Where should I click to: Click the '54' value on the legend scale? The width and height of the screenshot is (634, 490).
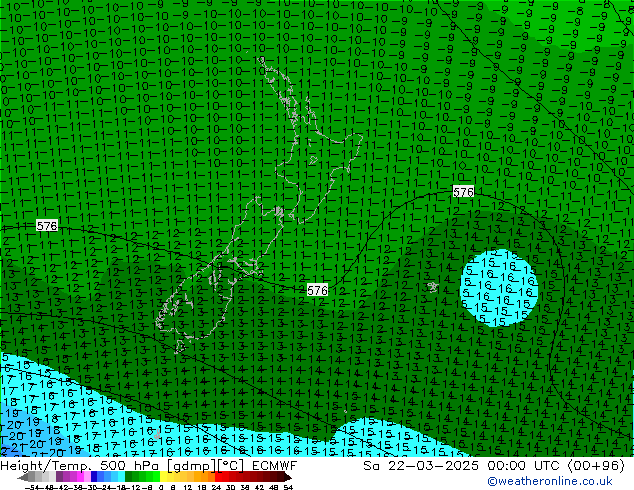[287, 487]
